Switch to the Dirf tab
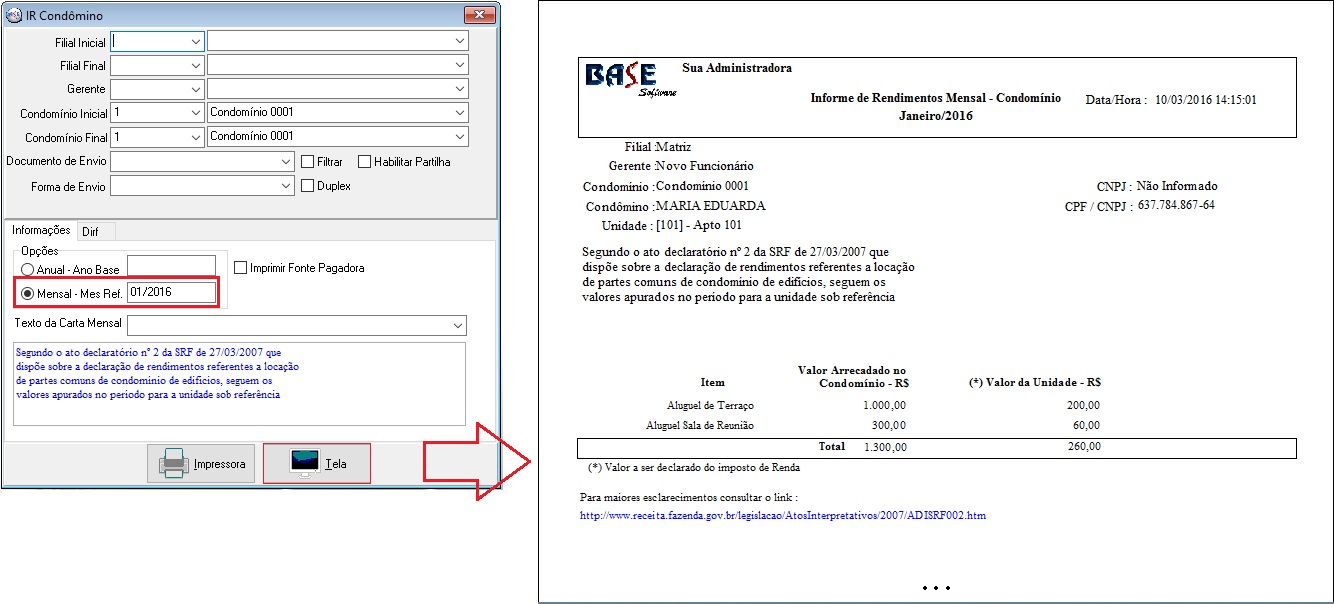Image resolution: width=1334 pixels, height=604 pixels. [90, 231]
